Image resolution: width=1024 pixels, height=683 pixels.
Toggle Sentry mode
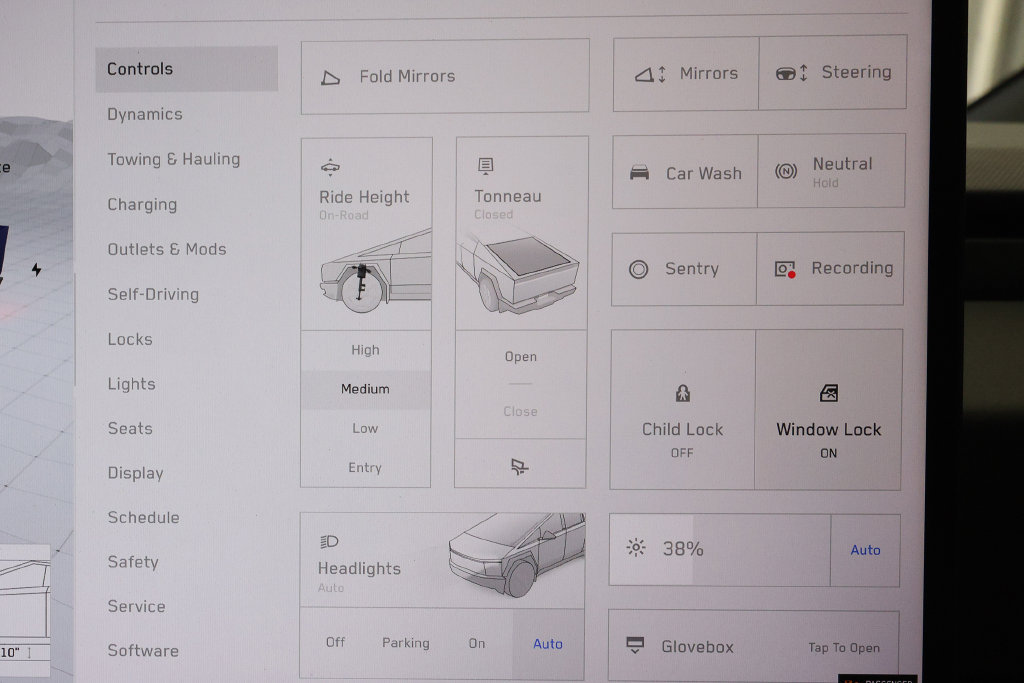pyautogui.click(x=684, y=269)
